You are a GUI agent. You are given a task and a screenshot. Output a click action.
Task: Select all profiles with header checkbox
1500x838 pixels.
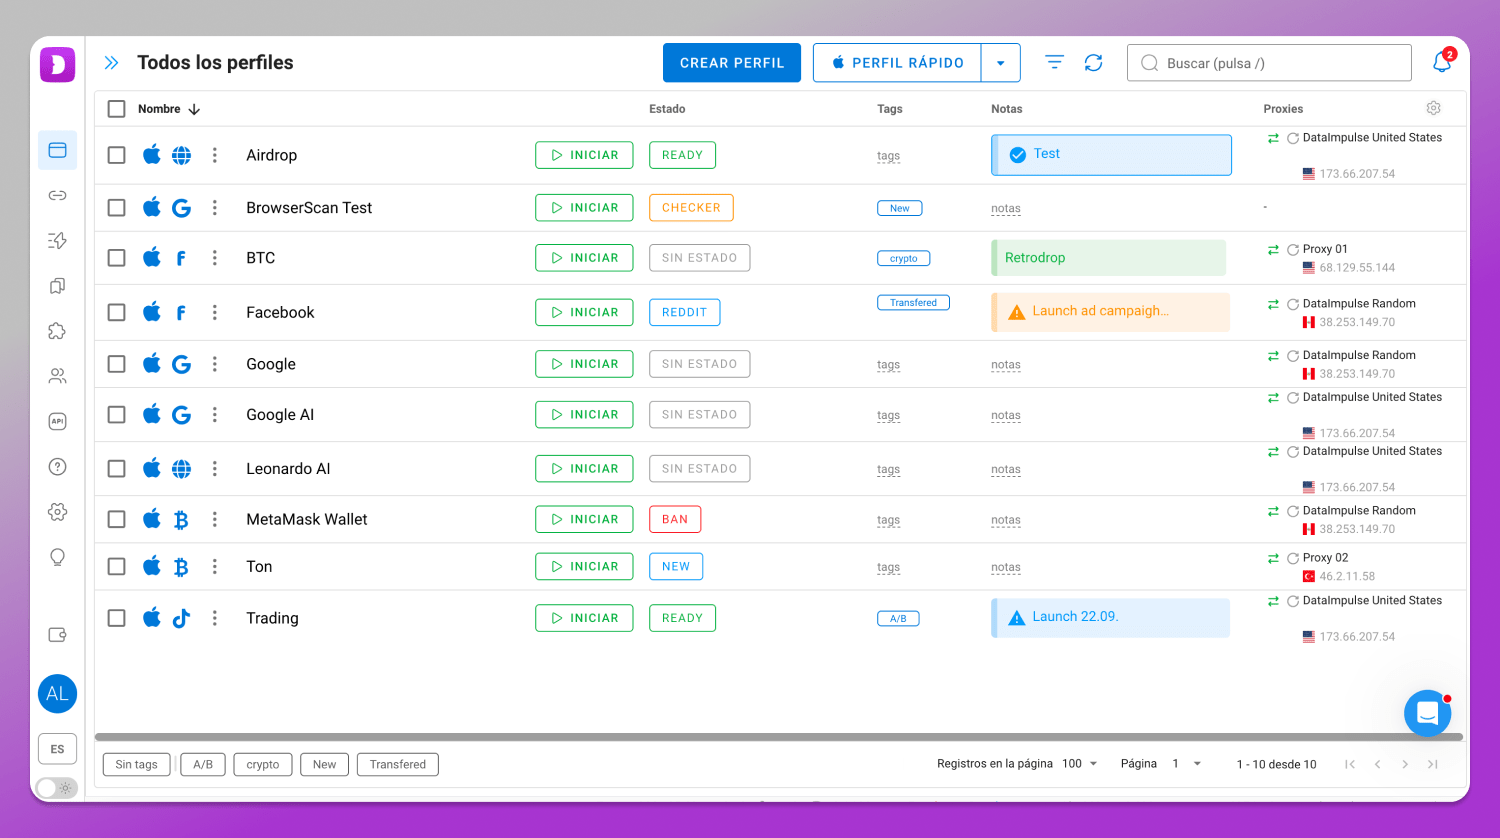[117, 109]
